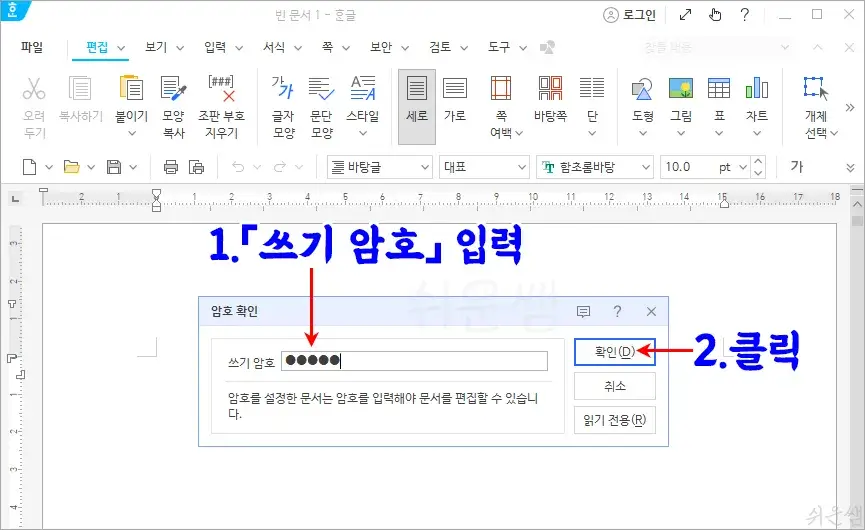
Task: Click the Save disk icon
Action: click(114, 167)
